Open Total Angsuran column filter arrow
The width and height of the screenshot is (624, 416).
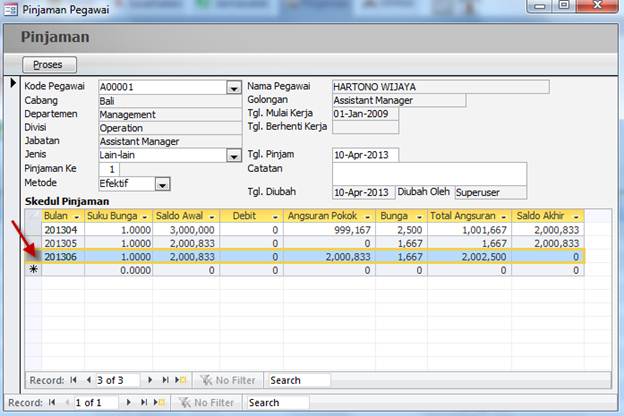(503, 217)
